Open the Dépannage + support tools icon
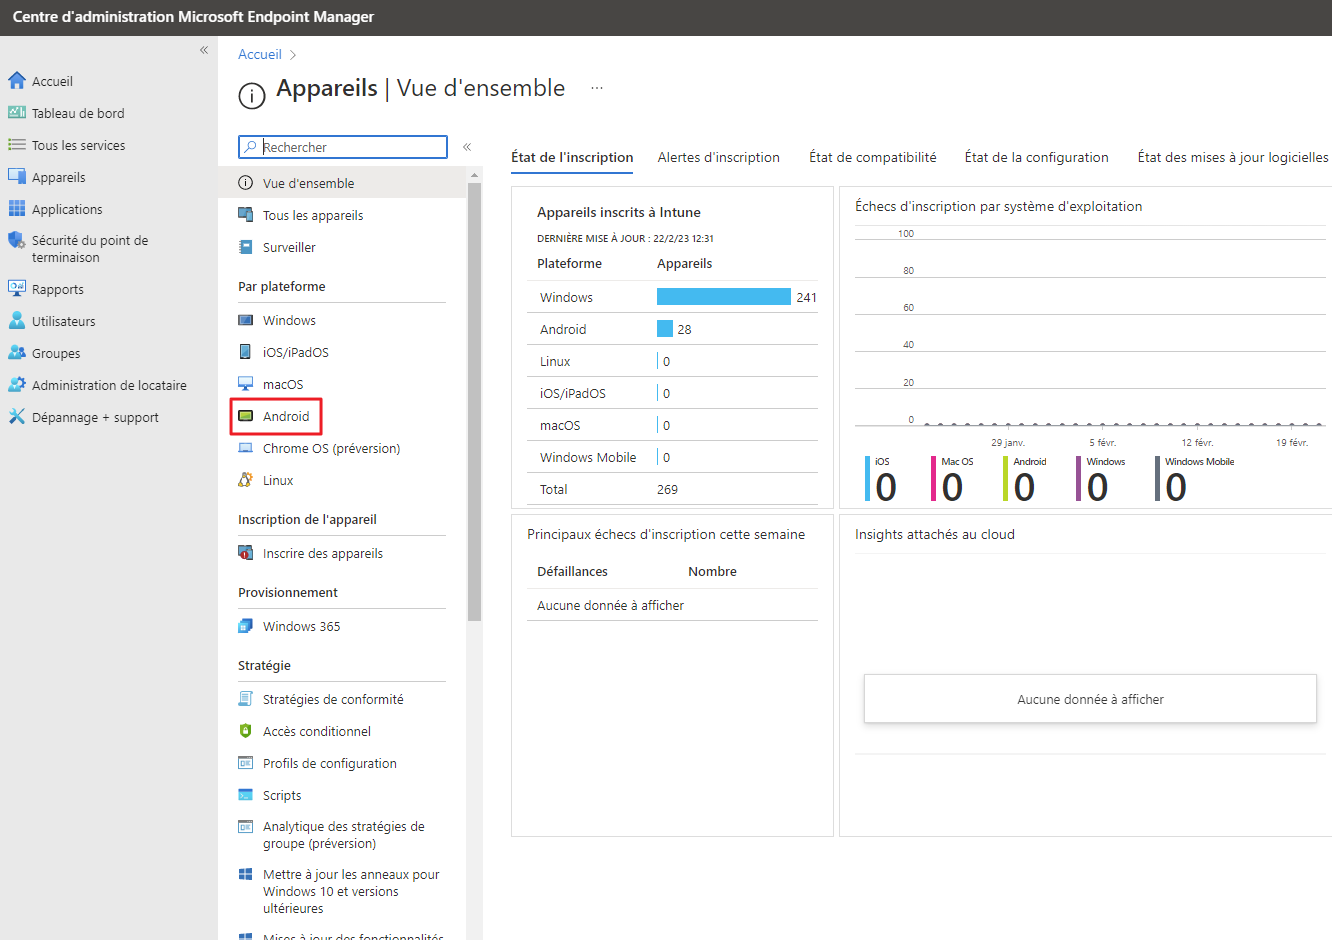The image size is (1332, 940). tap(16, 417)
